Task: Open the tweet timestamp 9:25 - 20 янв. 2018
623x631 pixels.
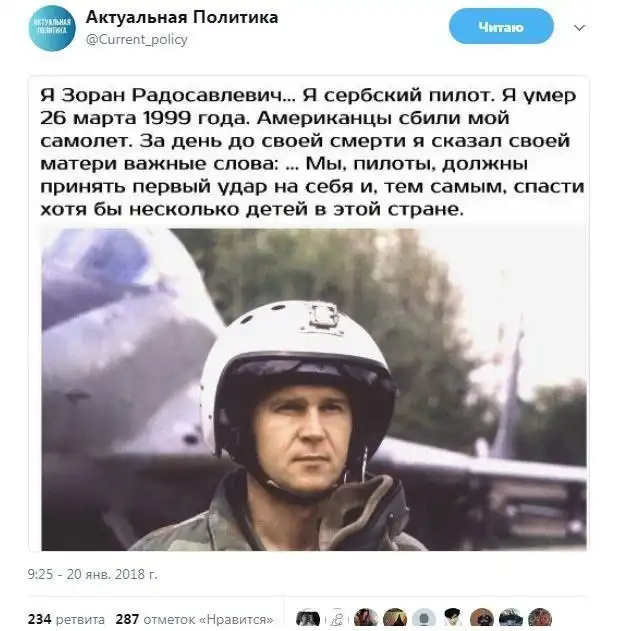Action: [x=93, y=574]
